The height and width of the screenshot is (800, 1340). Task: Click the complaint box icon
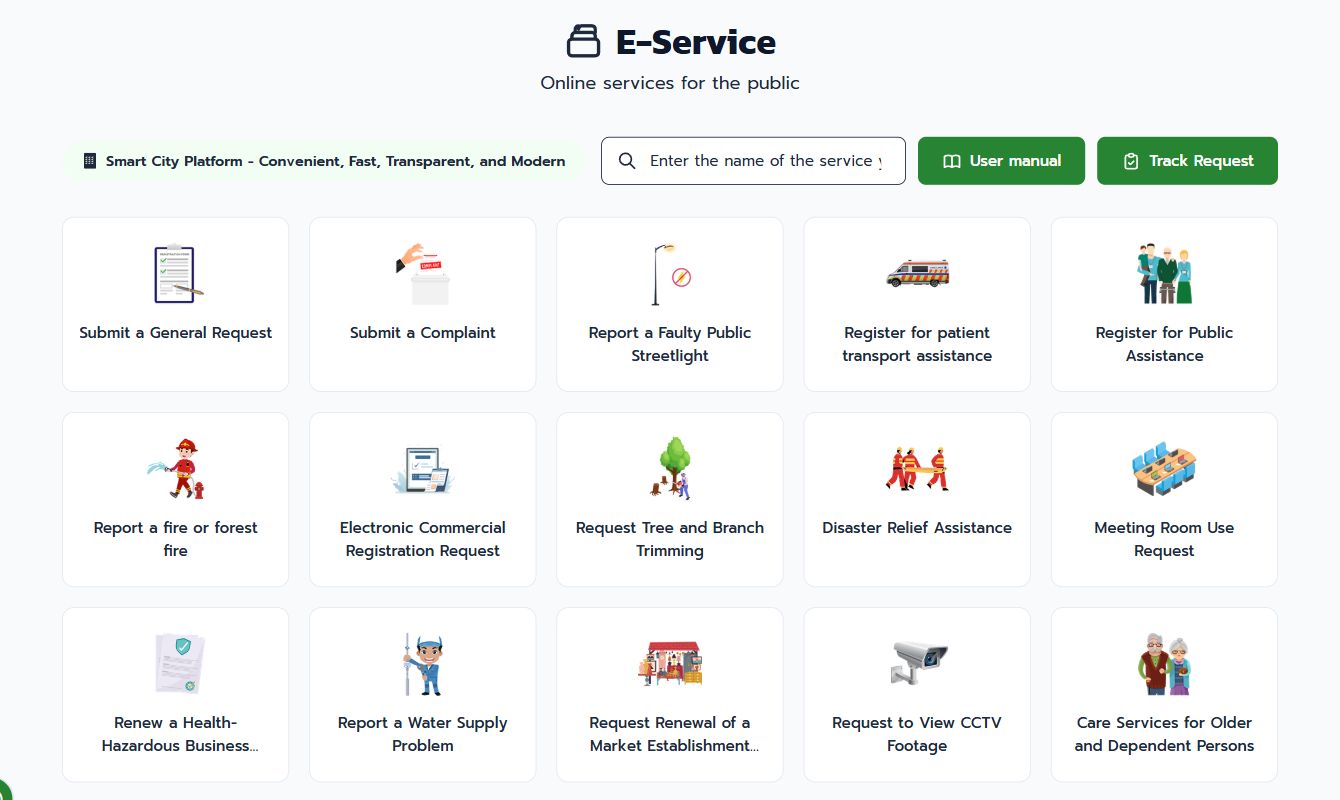point(423,273)
